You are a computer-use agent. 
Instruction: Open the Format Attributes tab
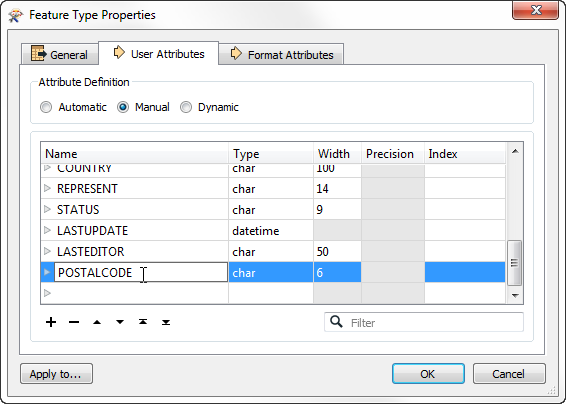281,54
